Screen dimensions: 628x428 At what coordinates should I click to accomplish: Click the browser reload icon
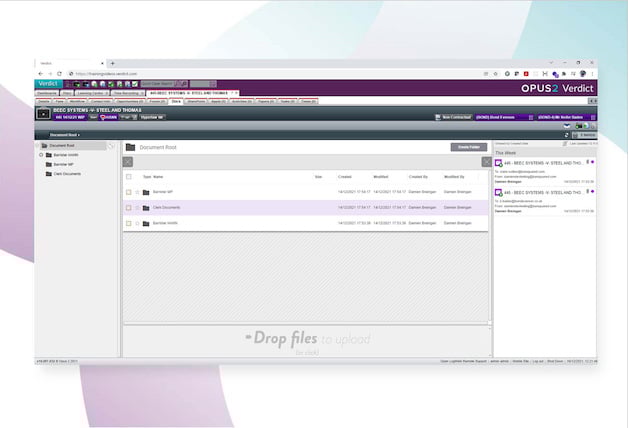59,73
